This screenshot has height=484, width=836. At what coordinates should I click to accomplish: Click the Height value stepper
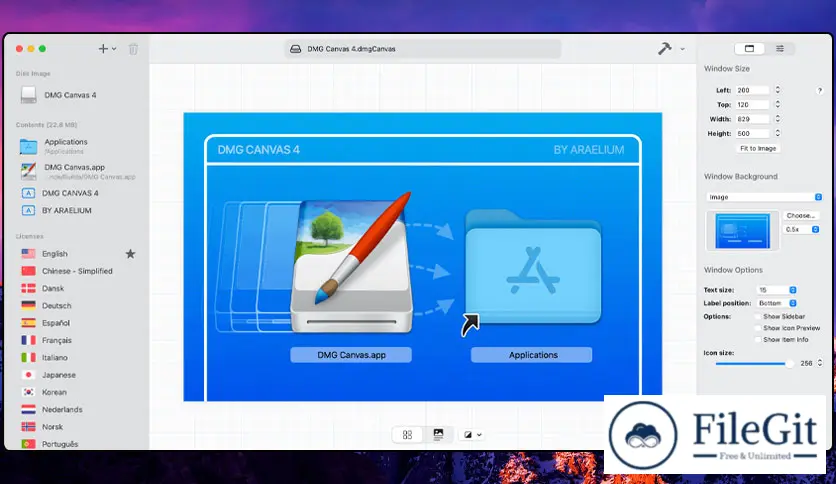(777, 133)
